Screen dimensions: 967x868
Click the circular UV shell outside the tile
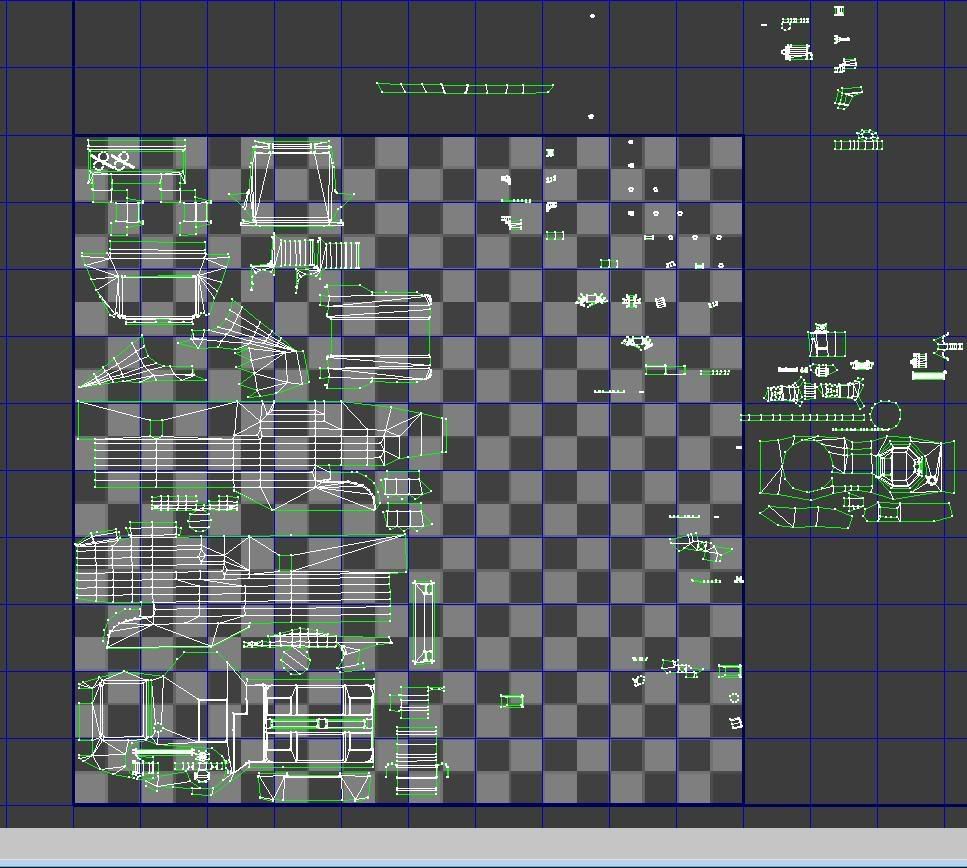(885, 414)
